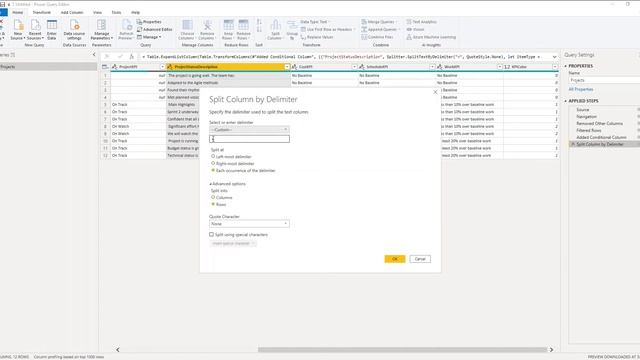Click the query Name field
The height and width of the screenshot is (360, 640).
pyautogui.click(x=604, y=80)
